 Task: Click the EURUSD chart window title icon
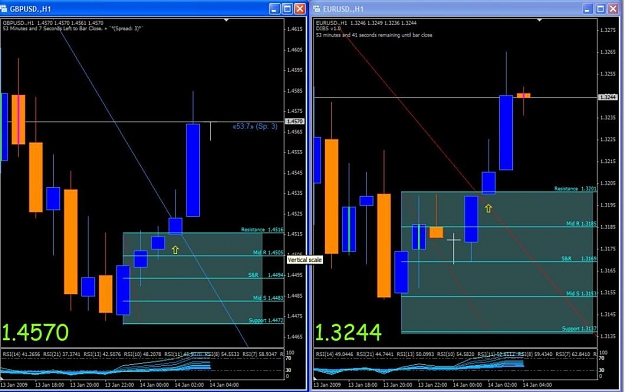point(316,9)
